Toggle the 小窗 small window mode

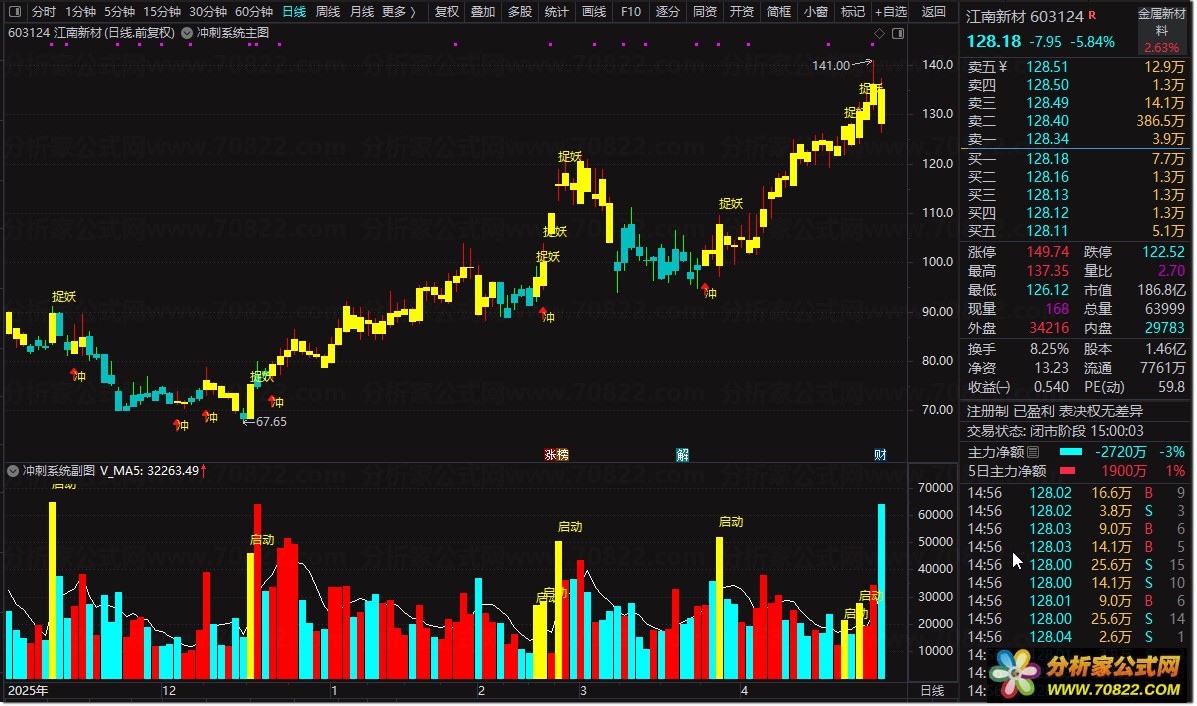point(815,12)
